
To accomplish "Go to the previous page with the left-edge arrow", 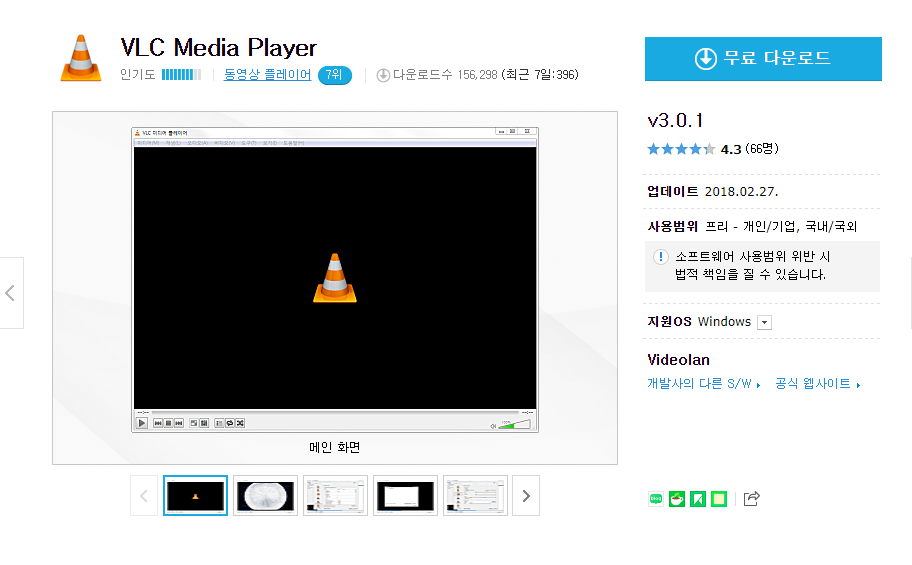I will tap(10, 293).
